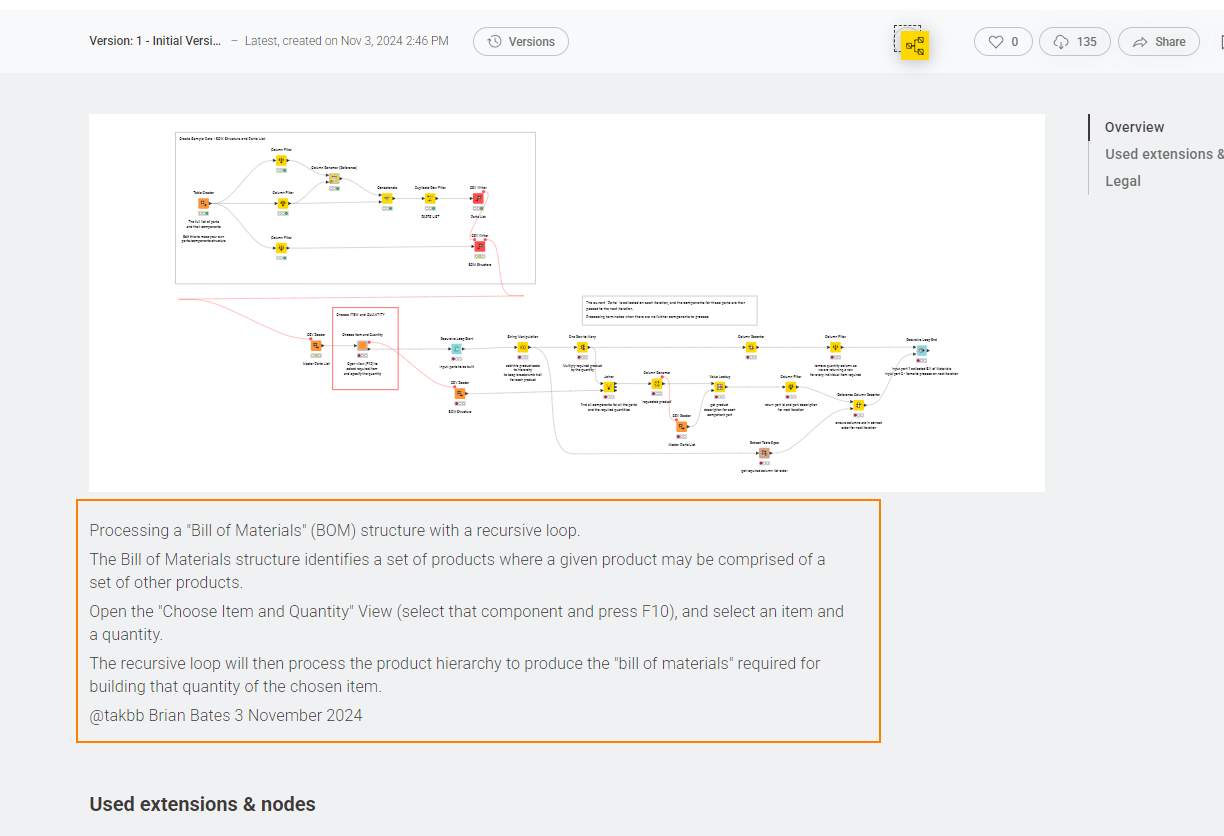Click the Share button
Image resolution: width=1224 pixels, height=836 pixels.
[x=1158, y=42]
